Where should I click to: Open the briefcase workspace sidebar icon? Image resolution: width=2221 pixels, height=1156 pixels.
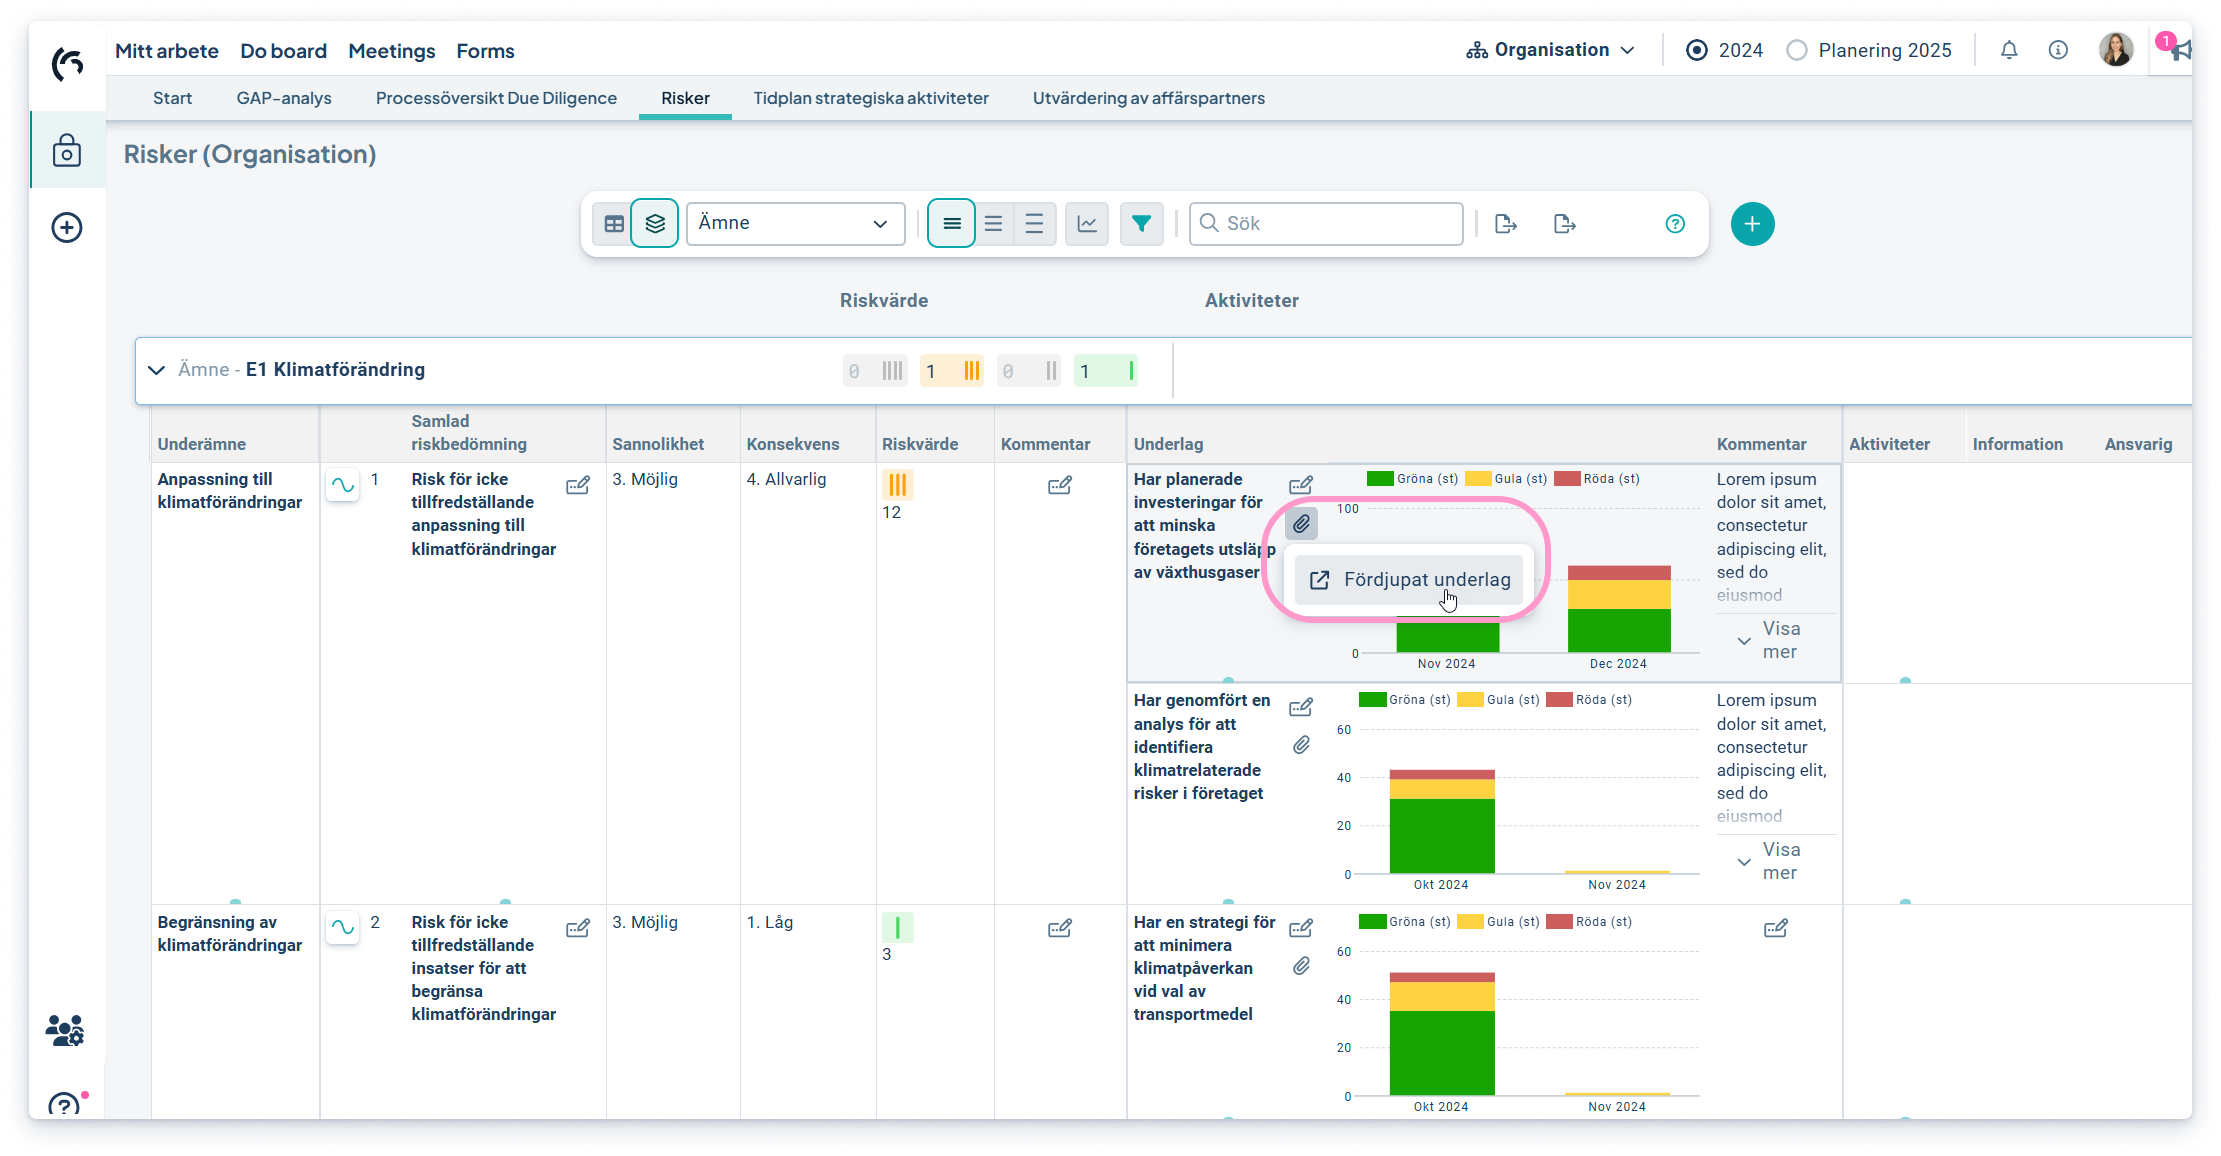tap(67, 150)
